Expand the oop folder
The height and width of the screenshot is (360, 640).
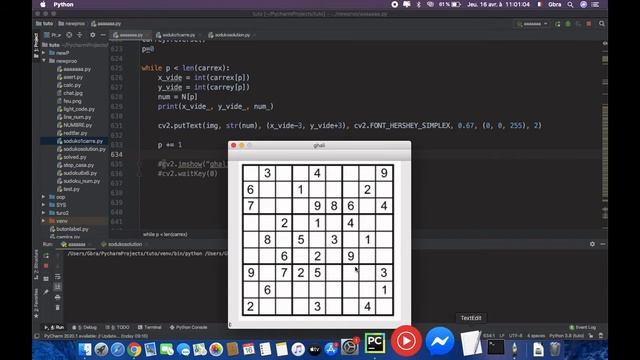pos(44,197)
